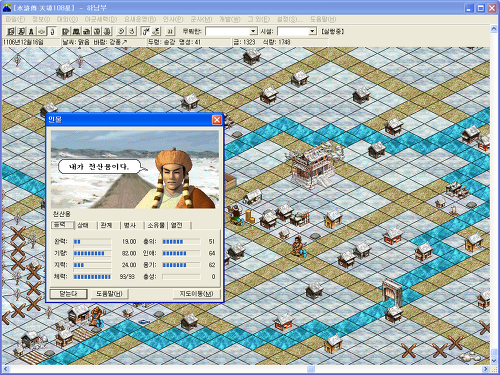Screen dimensions: 500x375
Task: Click the horizontal scrollbar right arrow
Action: click(486, 369)
